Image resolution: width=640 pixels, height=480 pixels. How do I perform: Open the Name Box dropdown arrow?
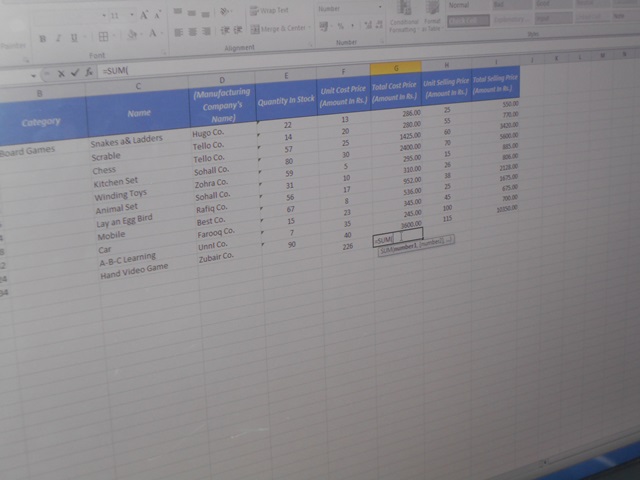(x=33, y=76)
